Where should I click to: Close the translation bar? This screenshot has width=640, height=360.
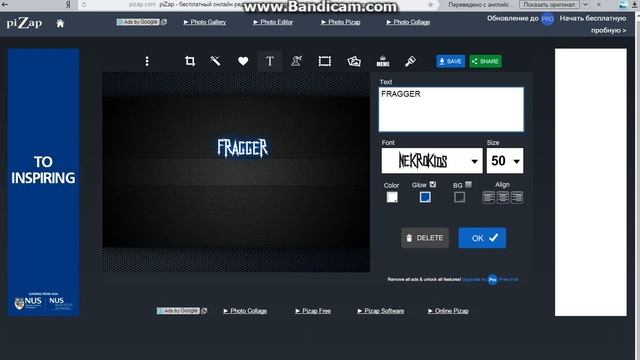tap(598, 4)
